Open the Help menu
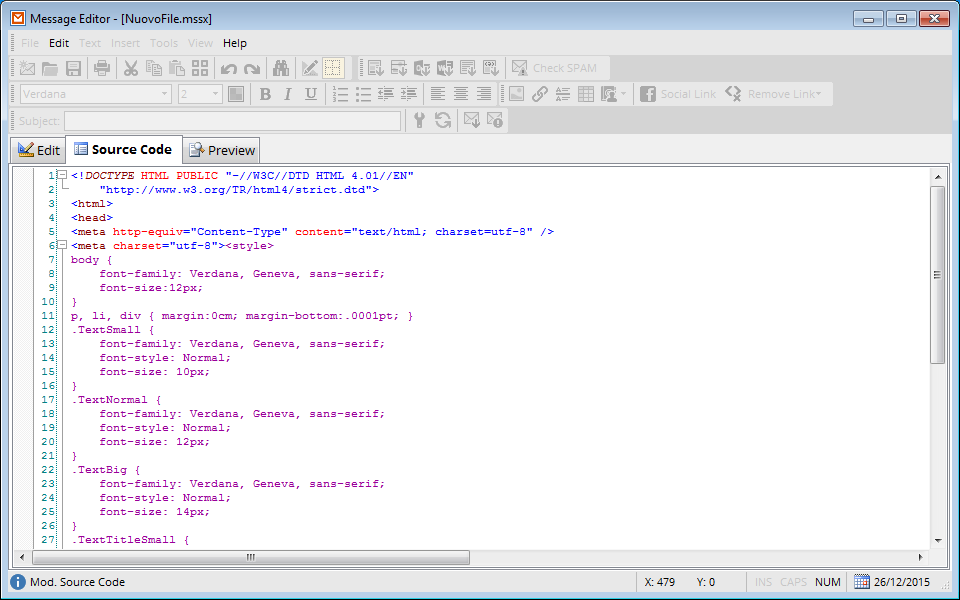Image resolution: width=960 pixels, height=600 pixels. tap(235, 43)
